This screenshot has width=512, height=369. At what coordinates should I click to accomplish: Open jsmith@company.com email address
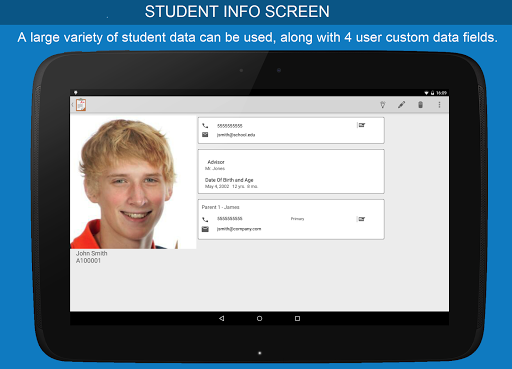(239, 229)
